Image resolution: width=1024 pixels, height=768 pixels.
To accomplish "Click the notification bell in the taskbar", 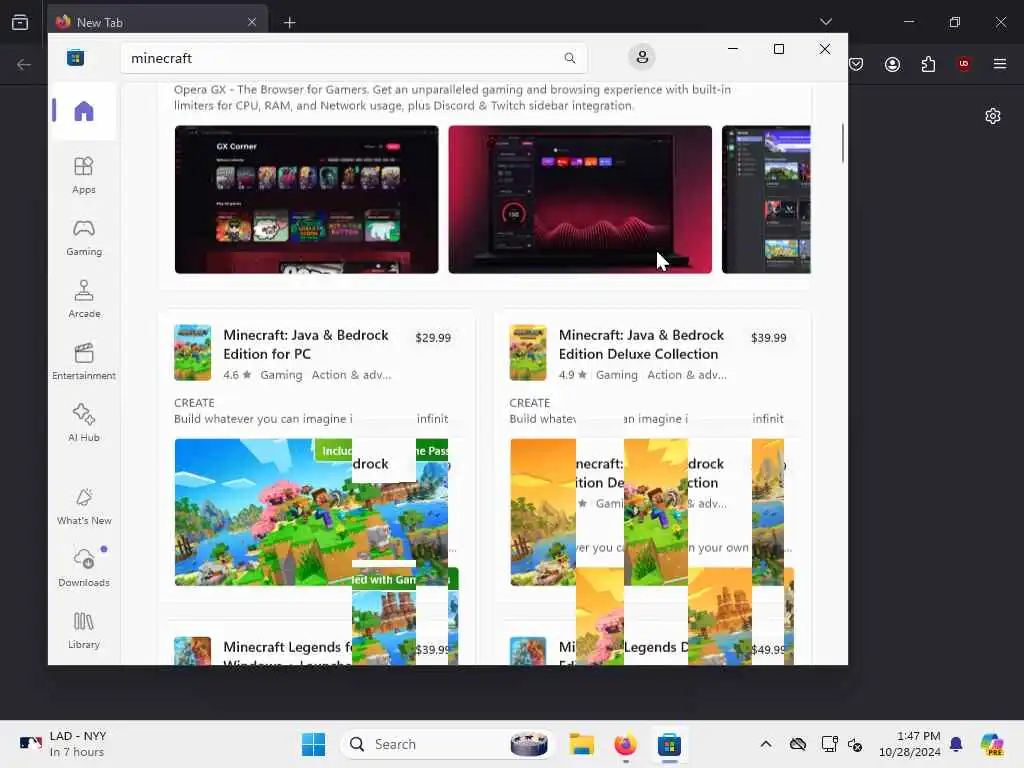I will (x=956, y=744).
